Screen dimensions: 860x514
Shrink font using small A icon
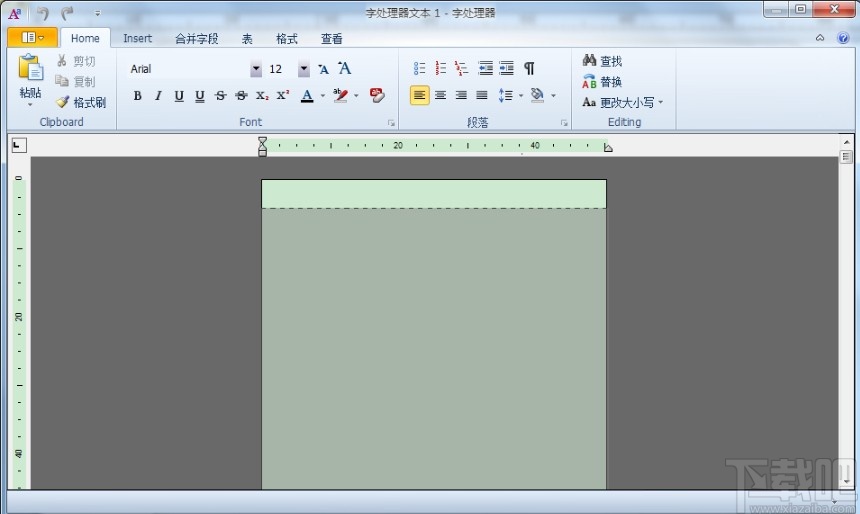(323, 69)
